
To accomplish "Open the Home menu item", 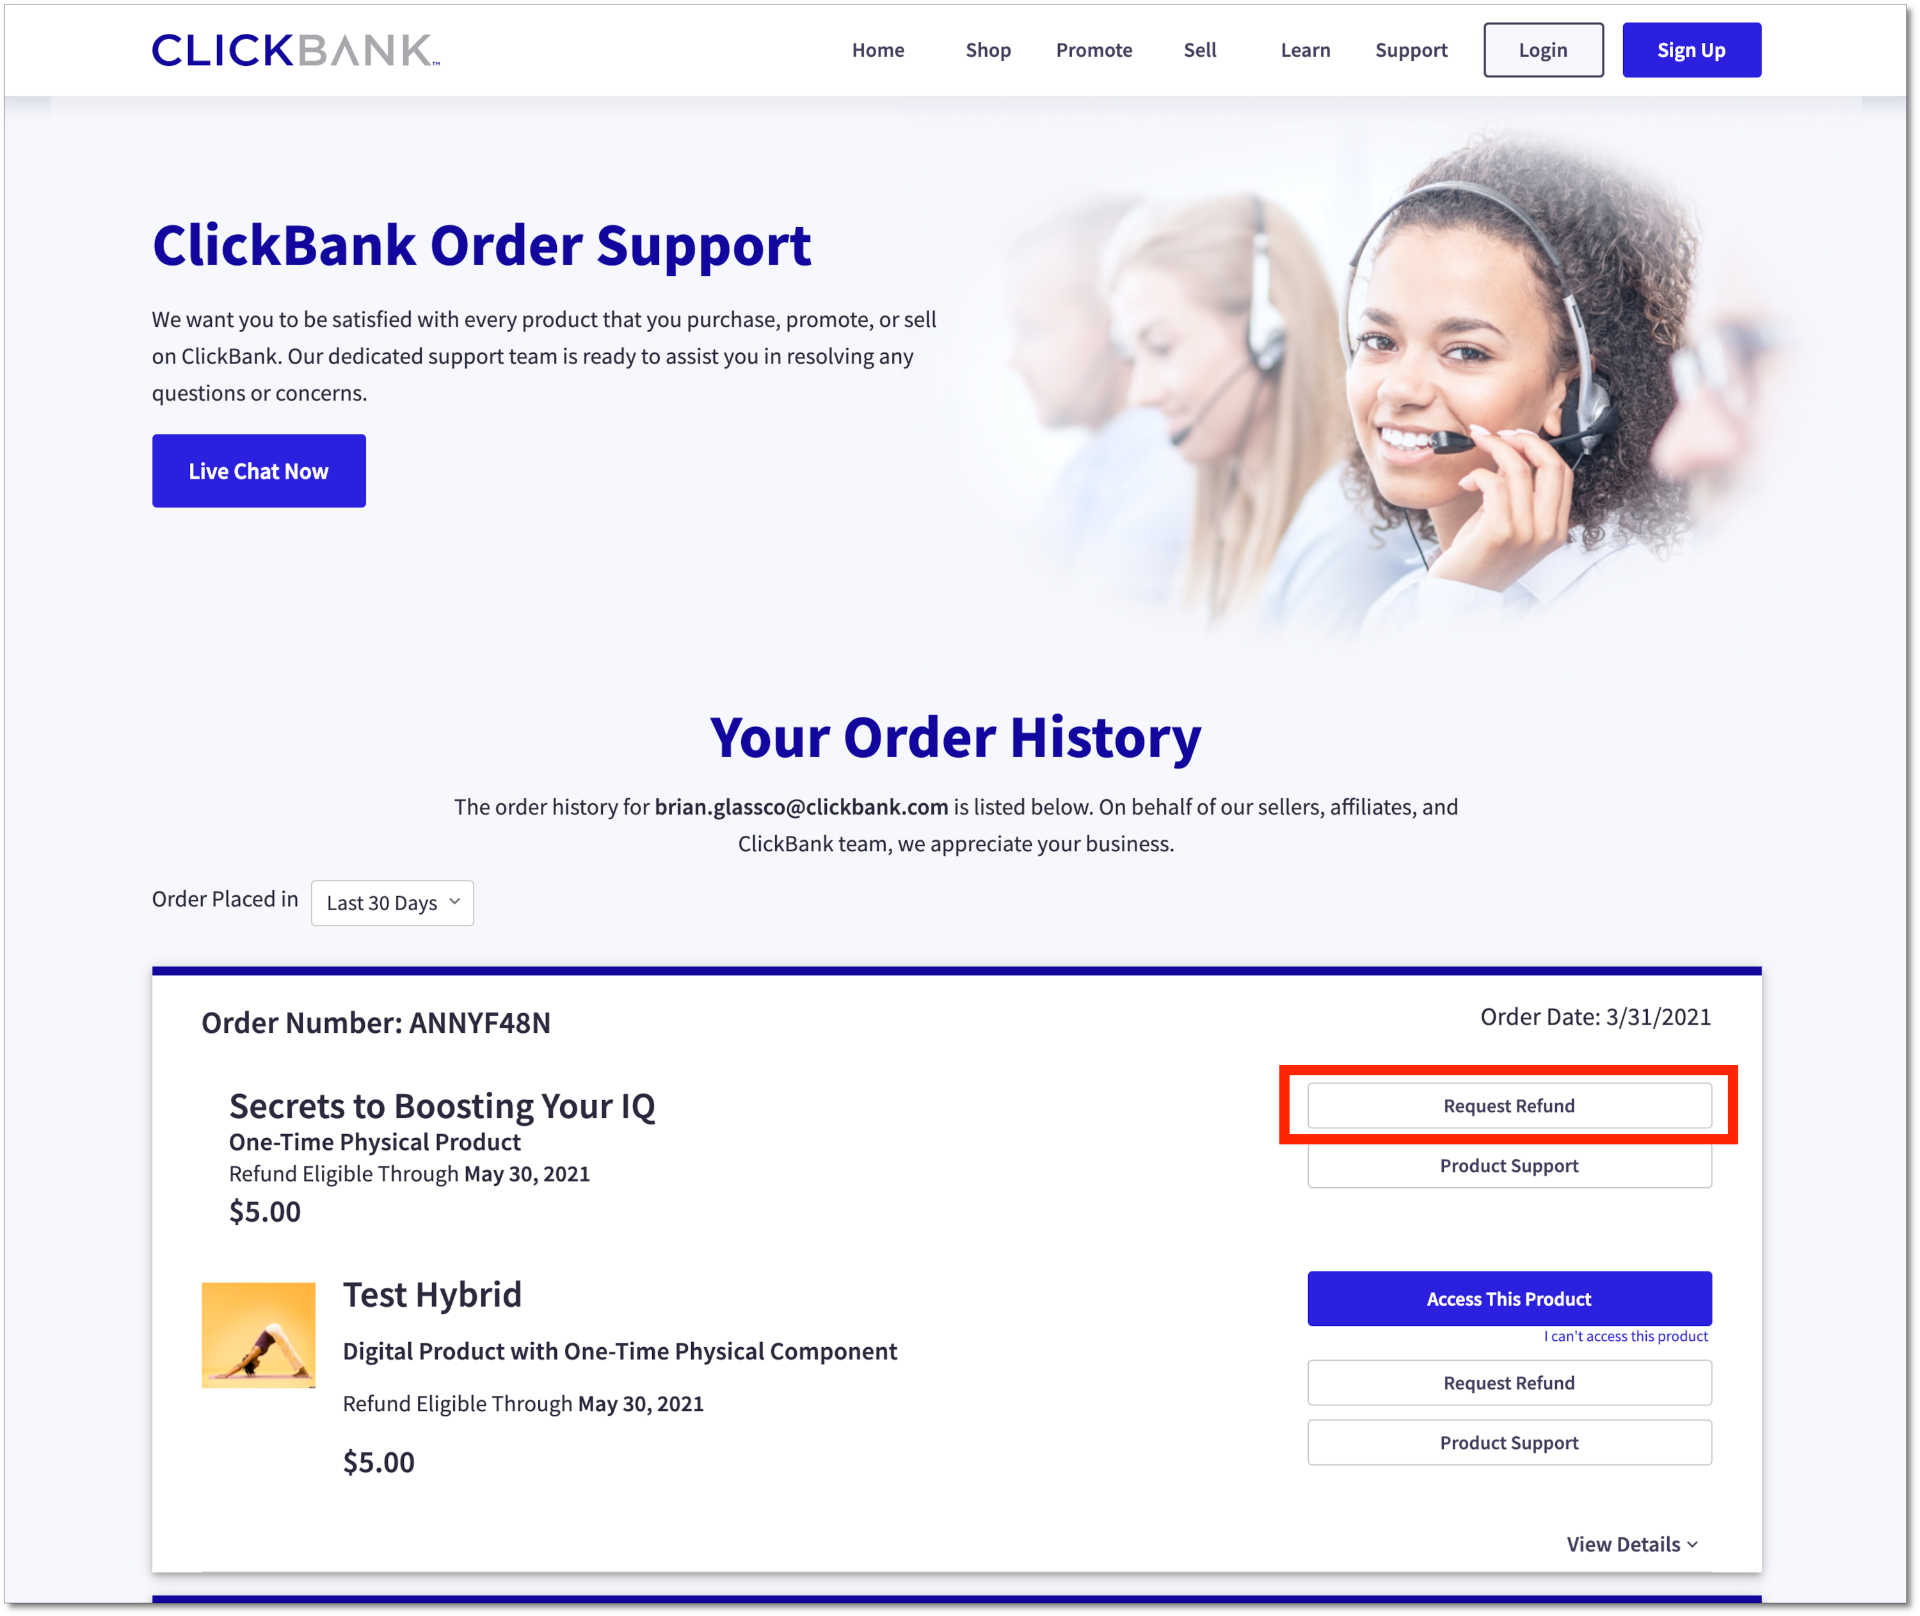I will click(878, 50).
